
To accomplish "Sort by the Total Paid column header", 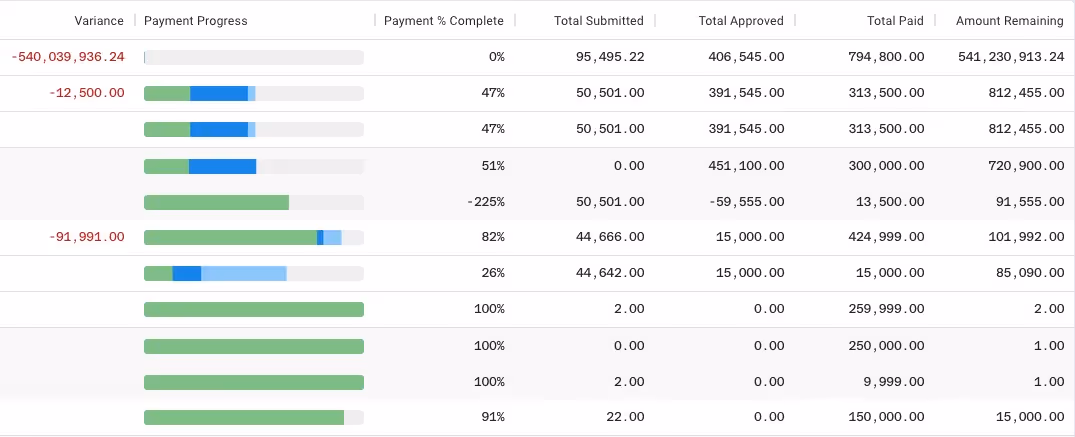I will (895, 21).
